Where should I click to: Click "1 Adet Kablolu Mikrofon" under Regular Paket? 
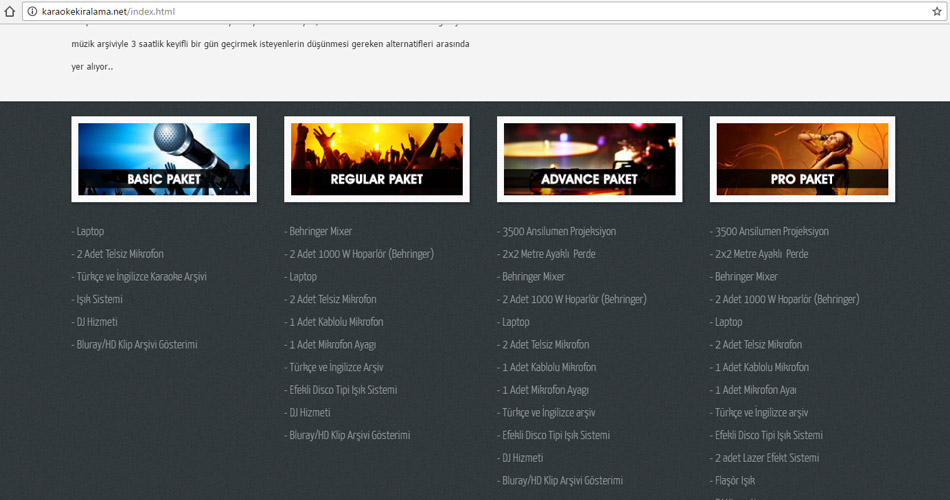click(334, 322)
